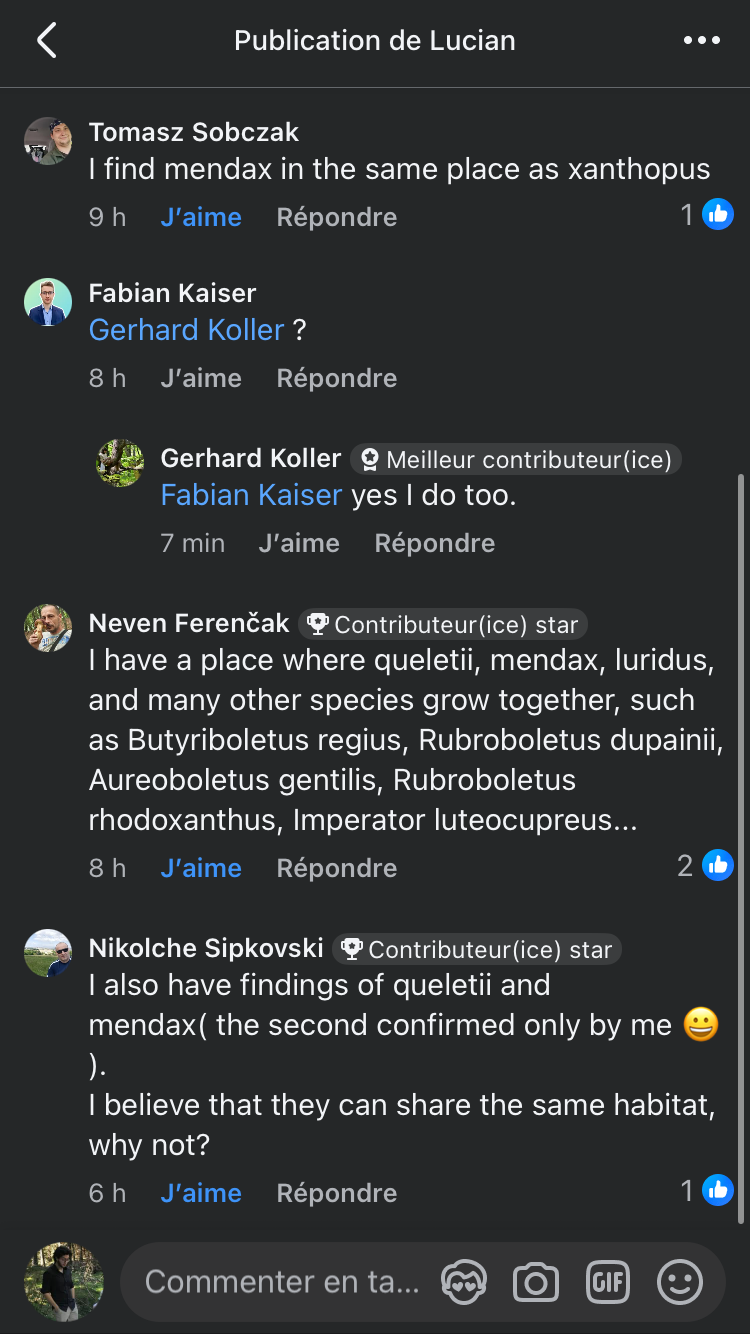Open the GIF picker
750x1334 pixels.
(607, 1282)
